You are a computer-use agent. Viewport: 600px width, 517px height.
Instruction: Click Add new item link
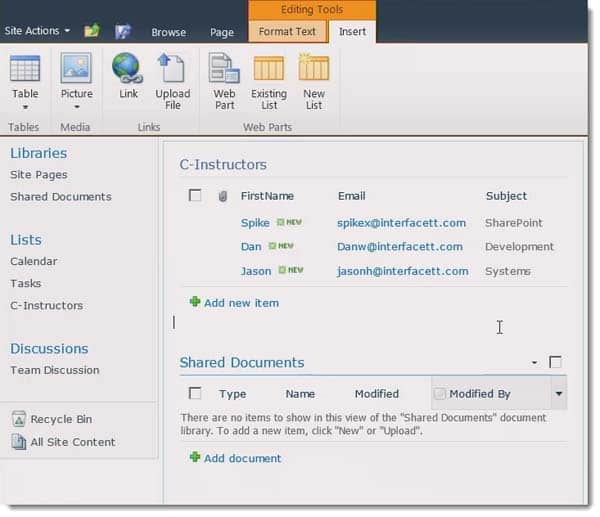click(240, 303)
